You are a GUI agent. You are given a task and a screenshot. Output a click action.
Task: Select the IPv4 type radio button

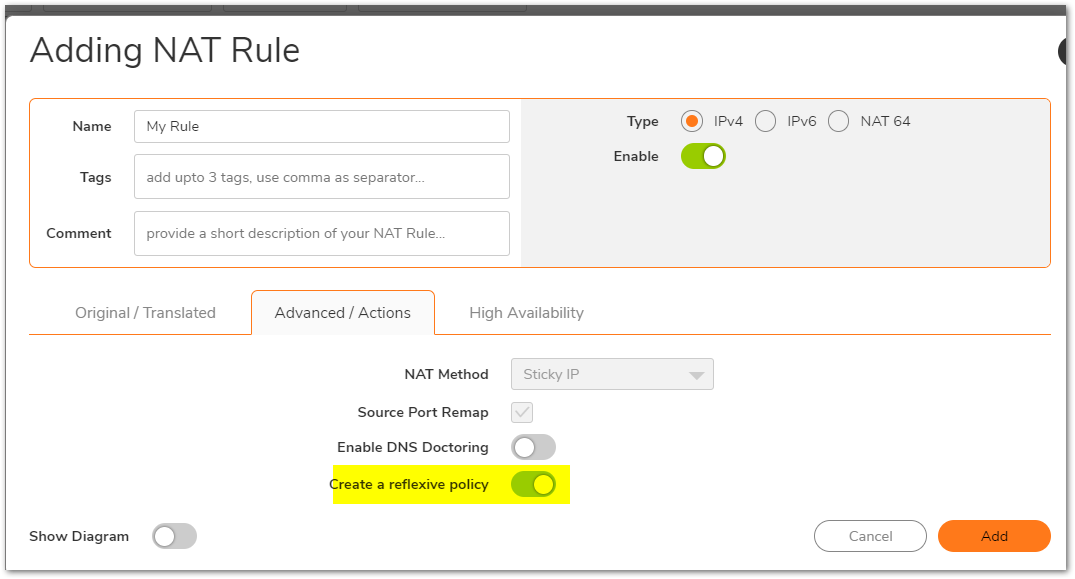(x=691, y=121)
